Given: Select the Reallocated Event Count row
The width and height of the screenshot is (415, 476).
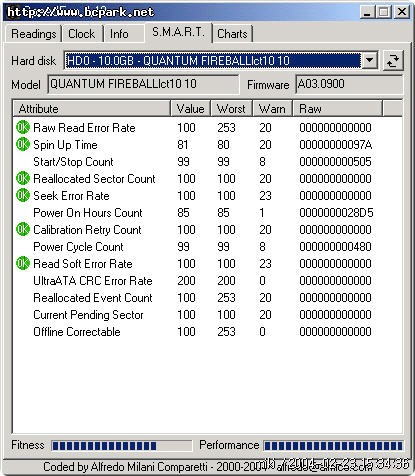Looking at the screenshot, I should click(207, 298).
